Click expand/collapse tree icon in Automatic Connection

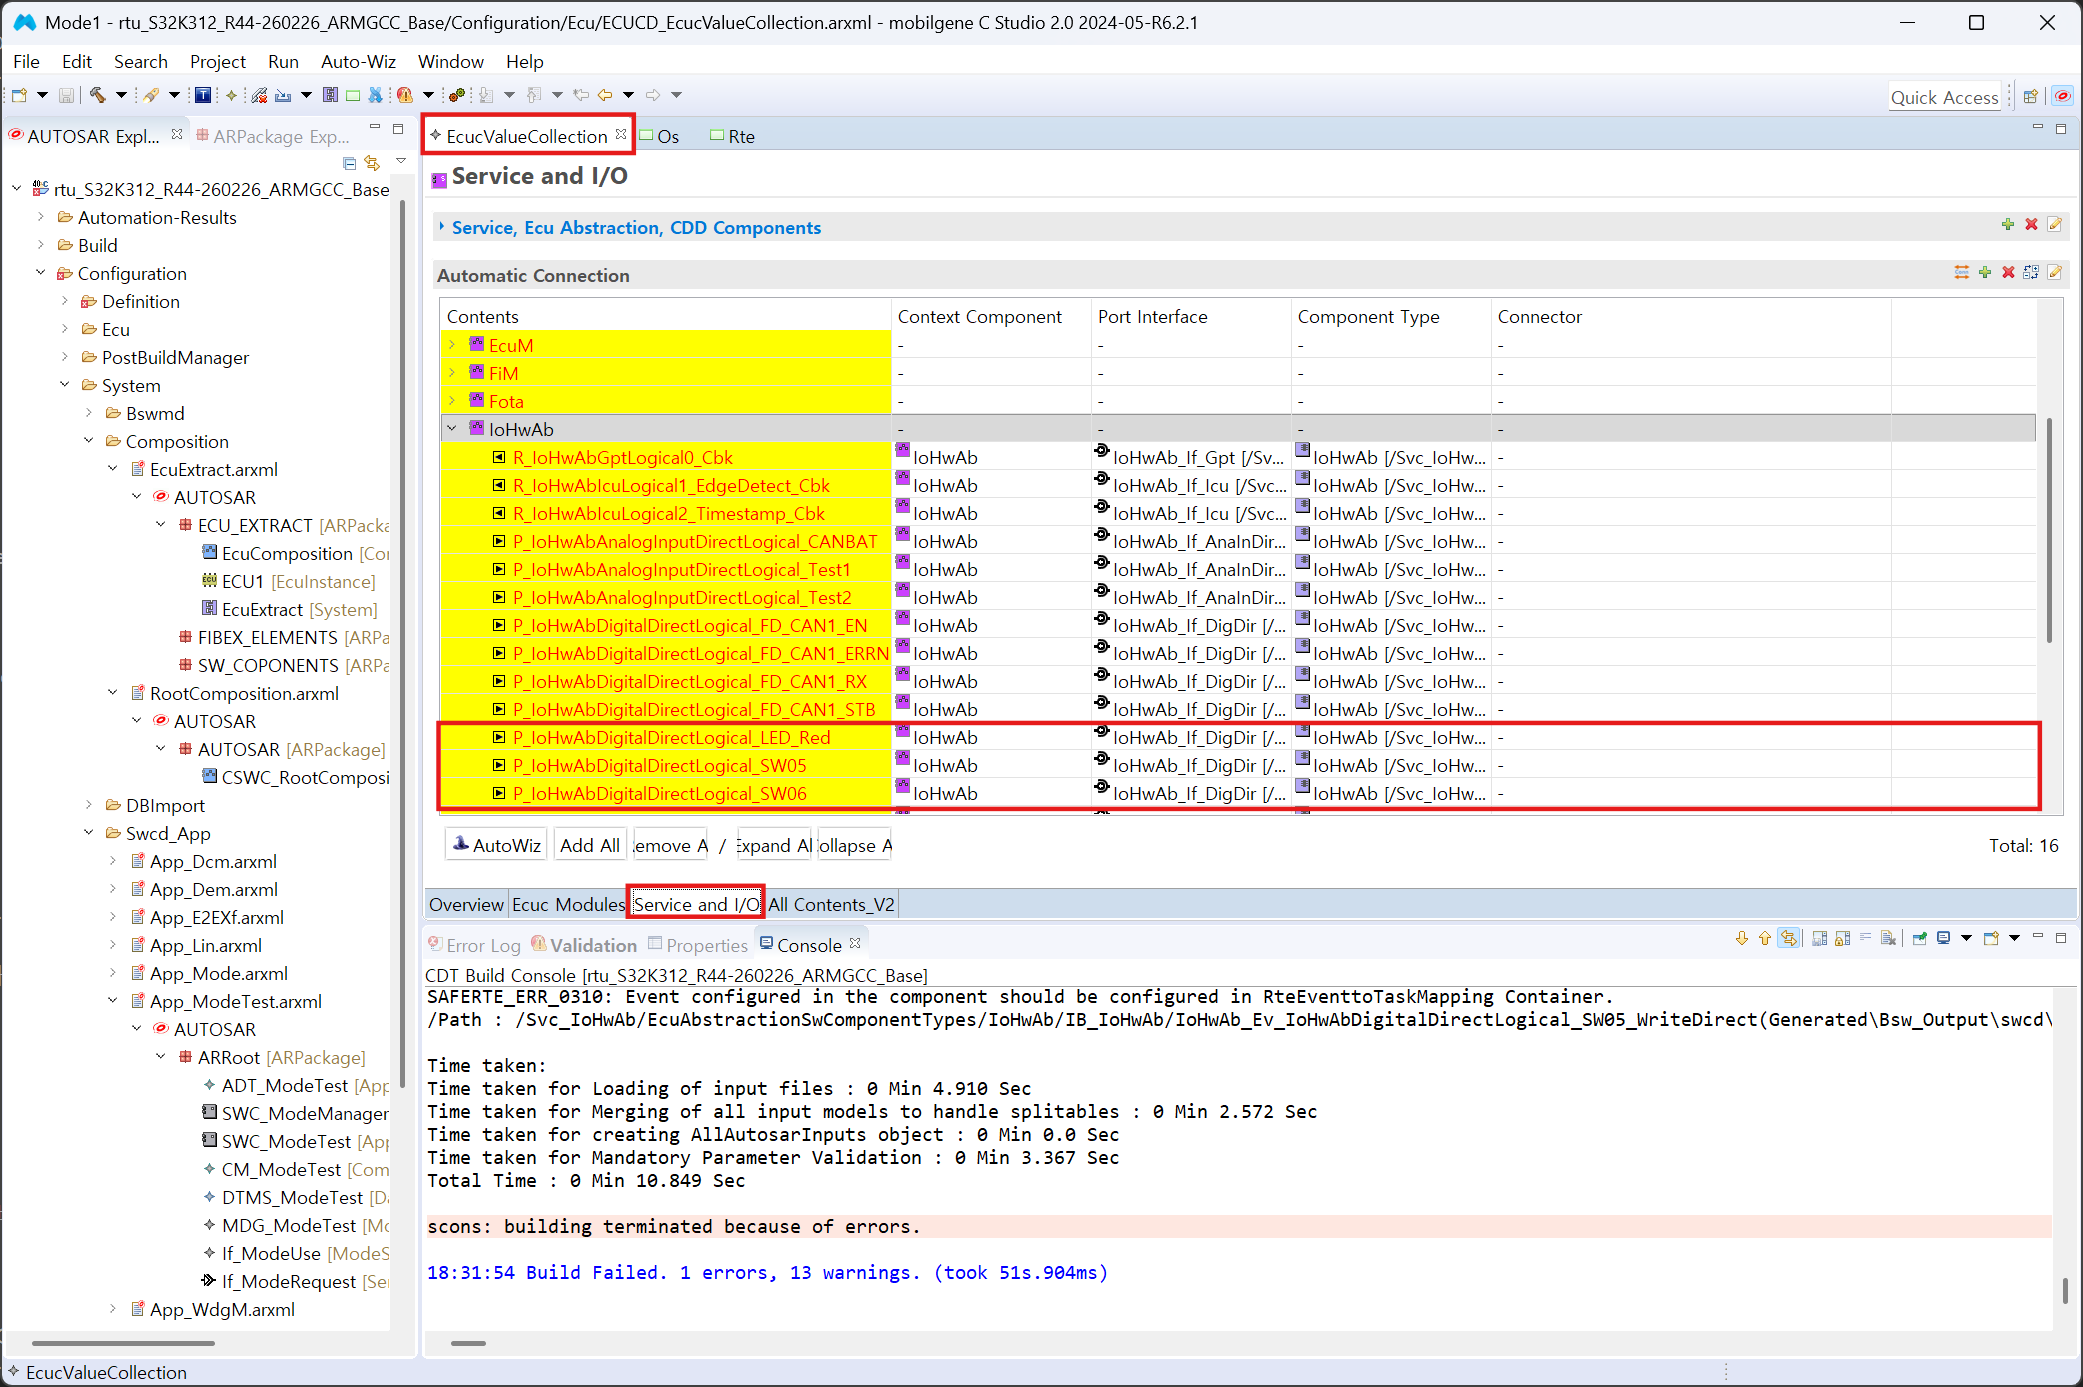click(x=2031, y=272)
